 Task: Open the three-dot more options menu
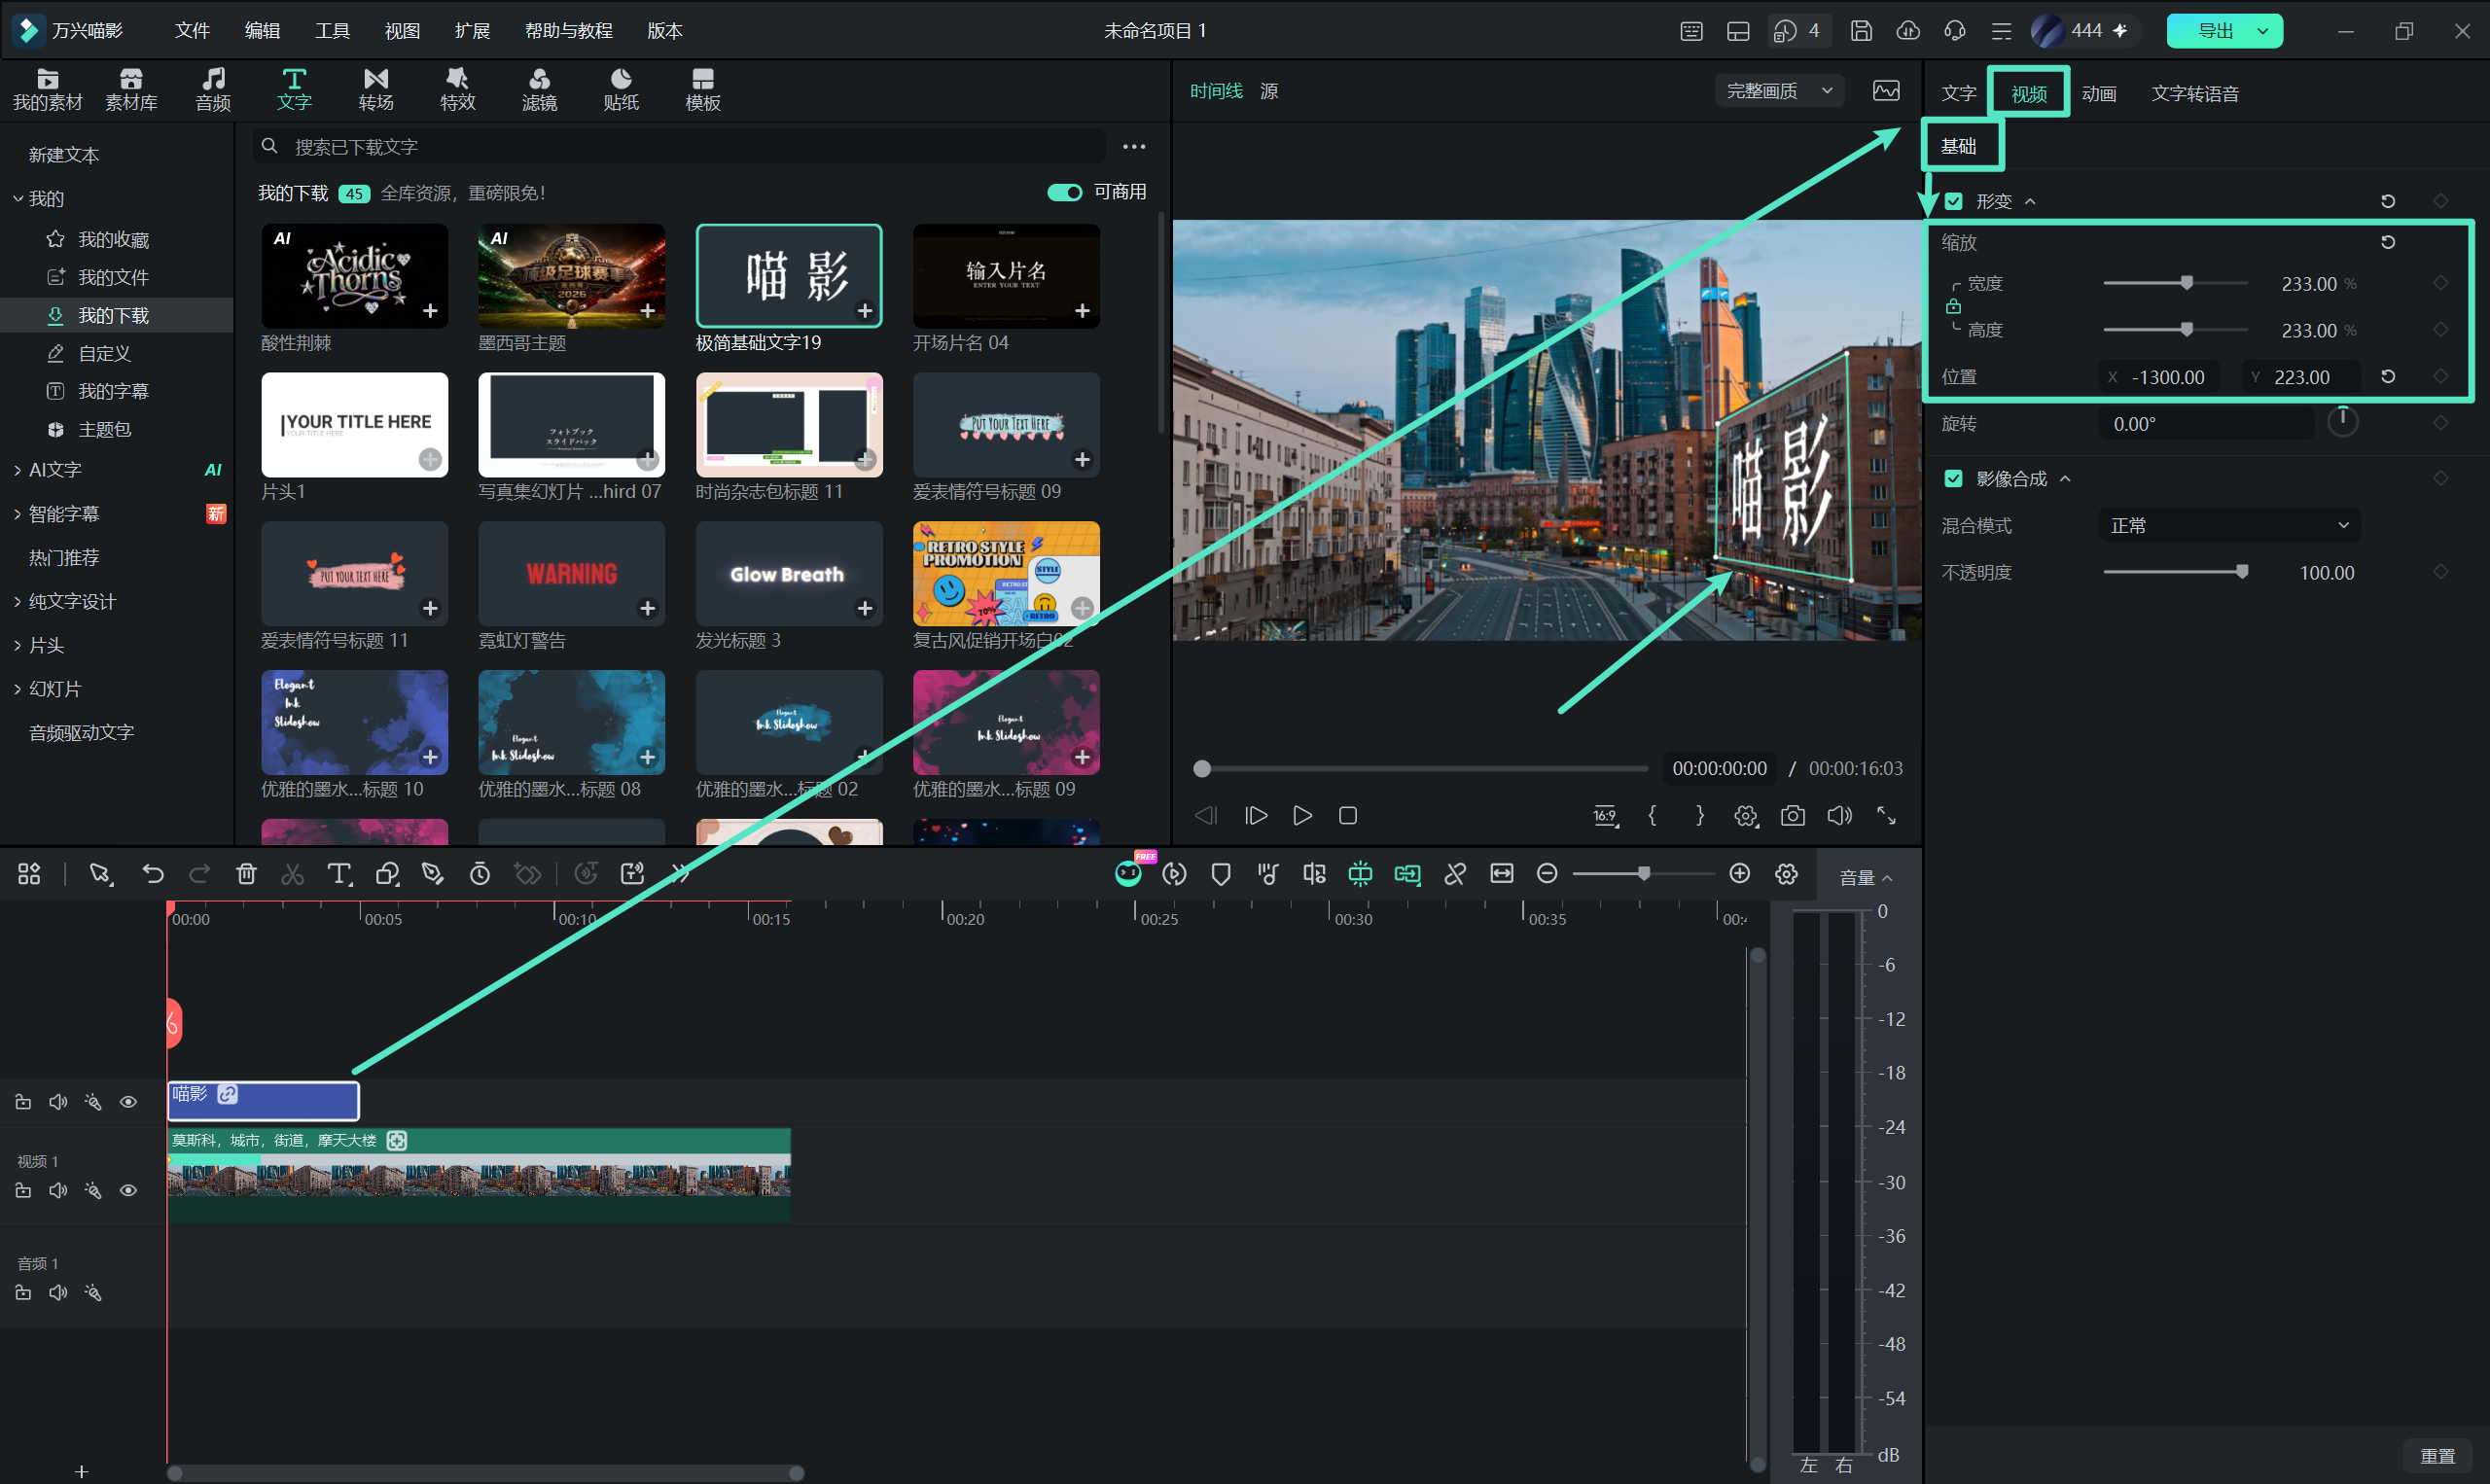tap(1134, 147)
